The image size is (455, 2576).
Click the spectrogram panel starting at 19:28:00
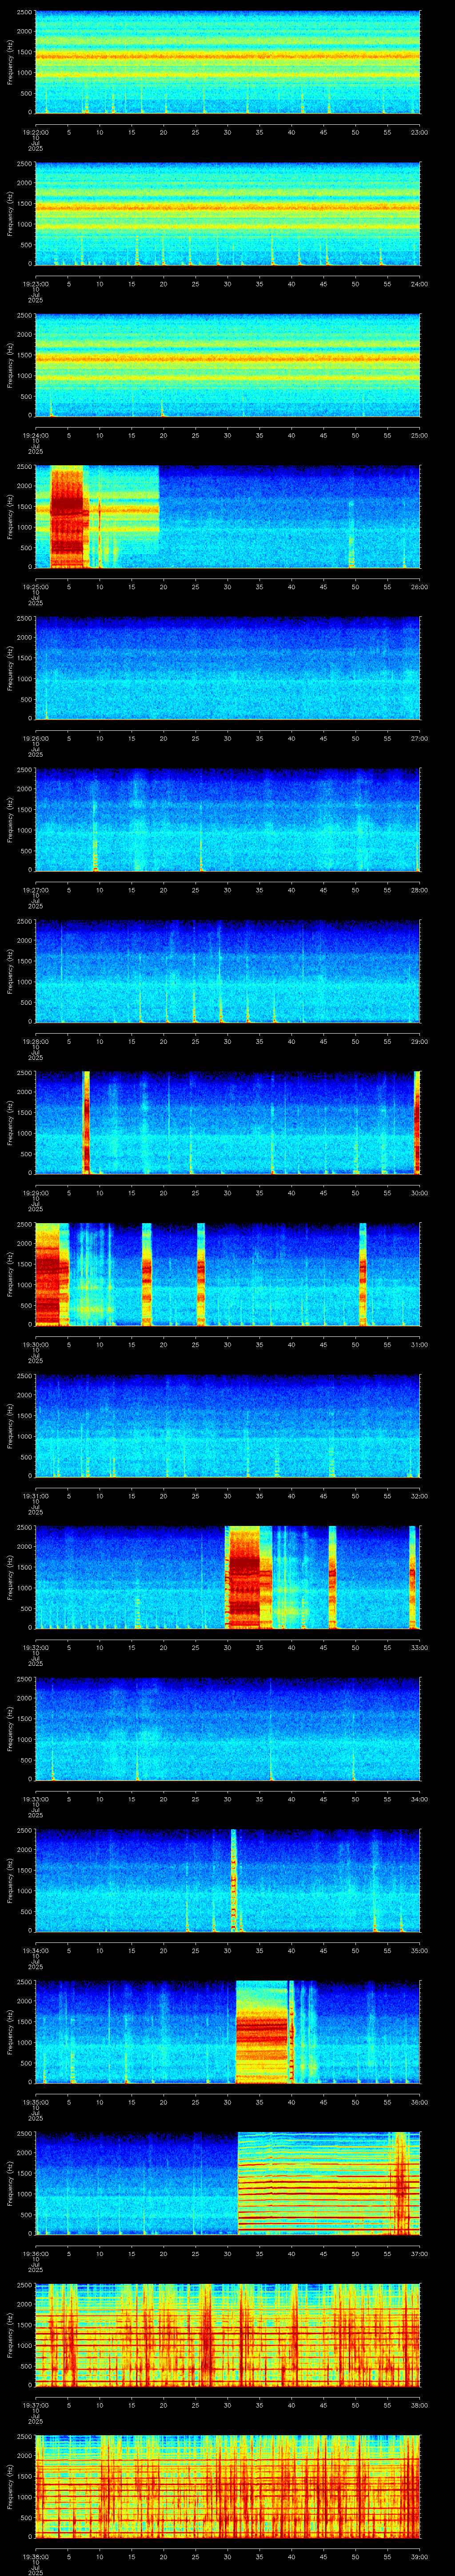(227, 972)
